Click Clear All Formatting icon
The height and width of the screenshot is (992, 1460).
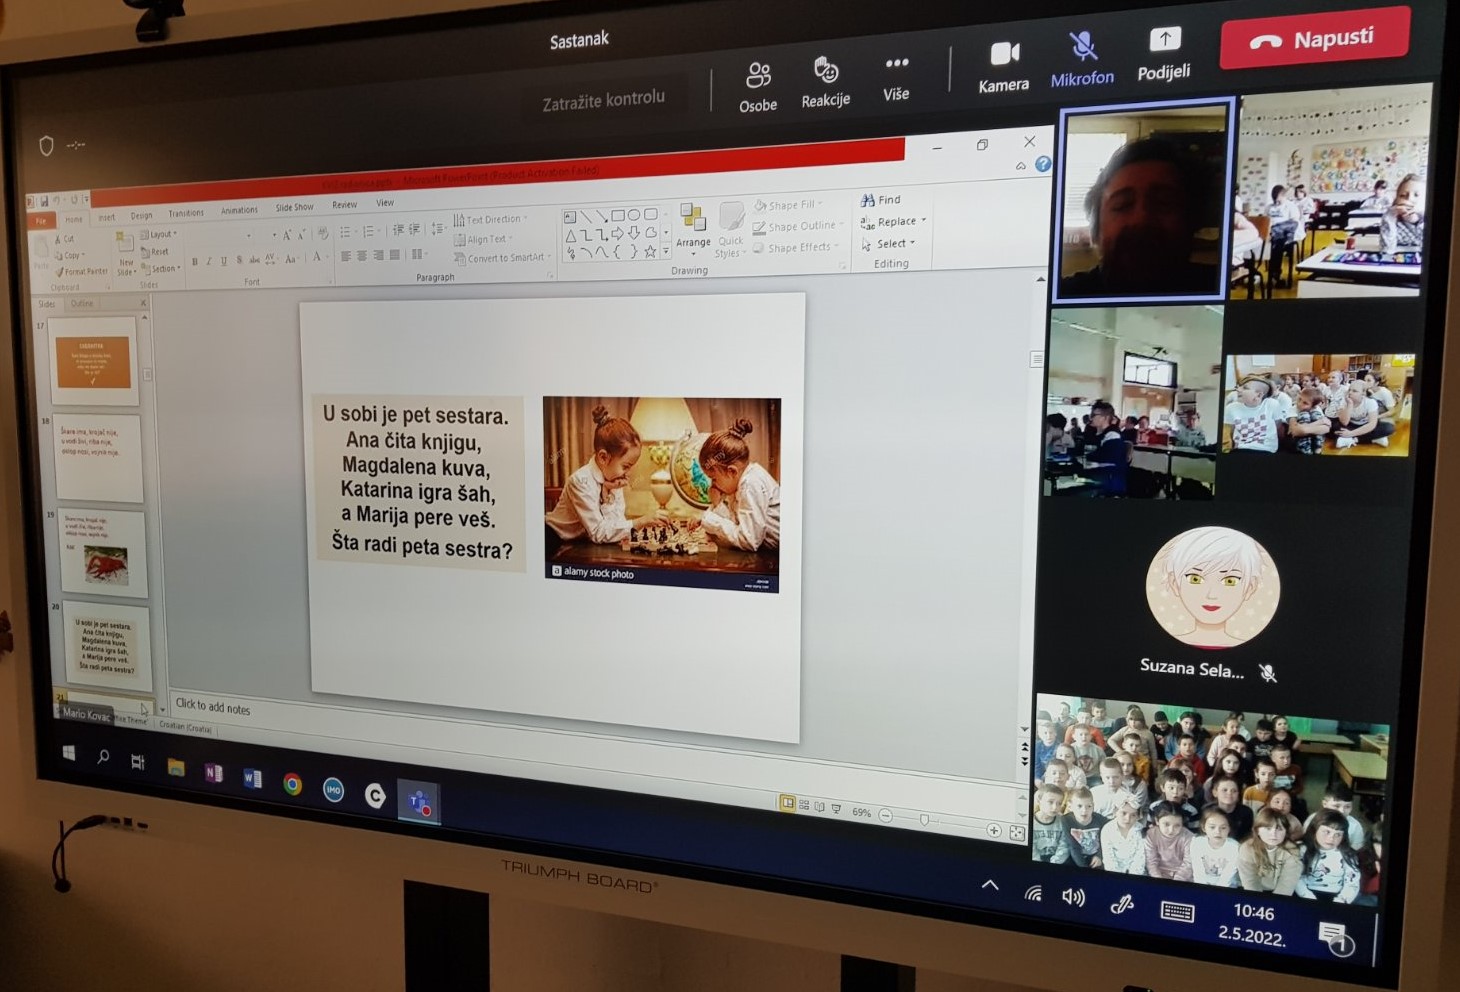click(x=323, y=233)
